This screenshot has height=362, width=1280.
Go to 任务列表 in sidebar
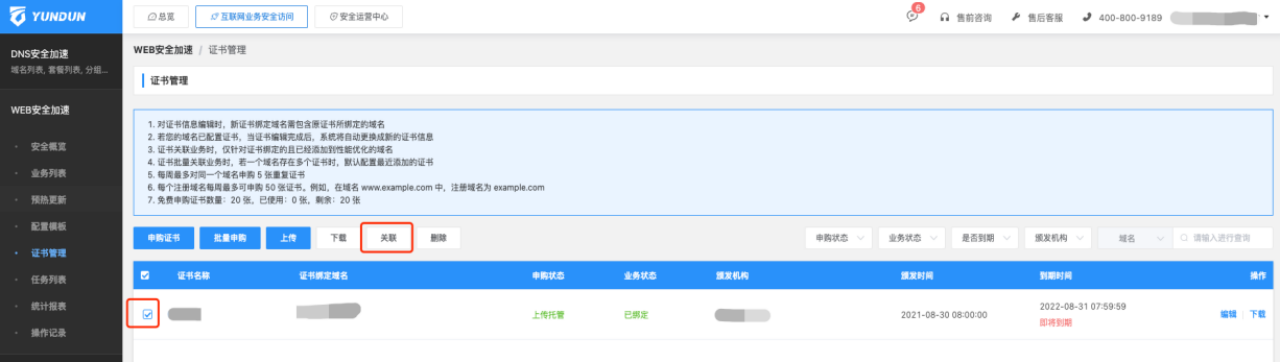pos(48,279)
